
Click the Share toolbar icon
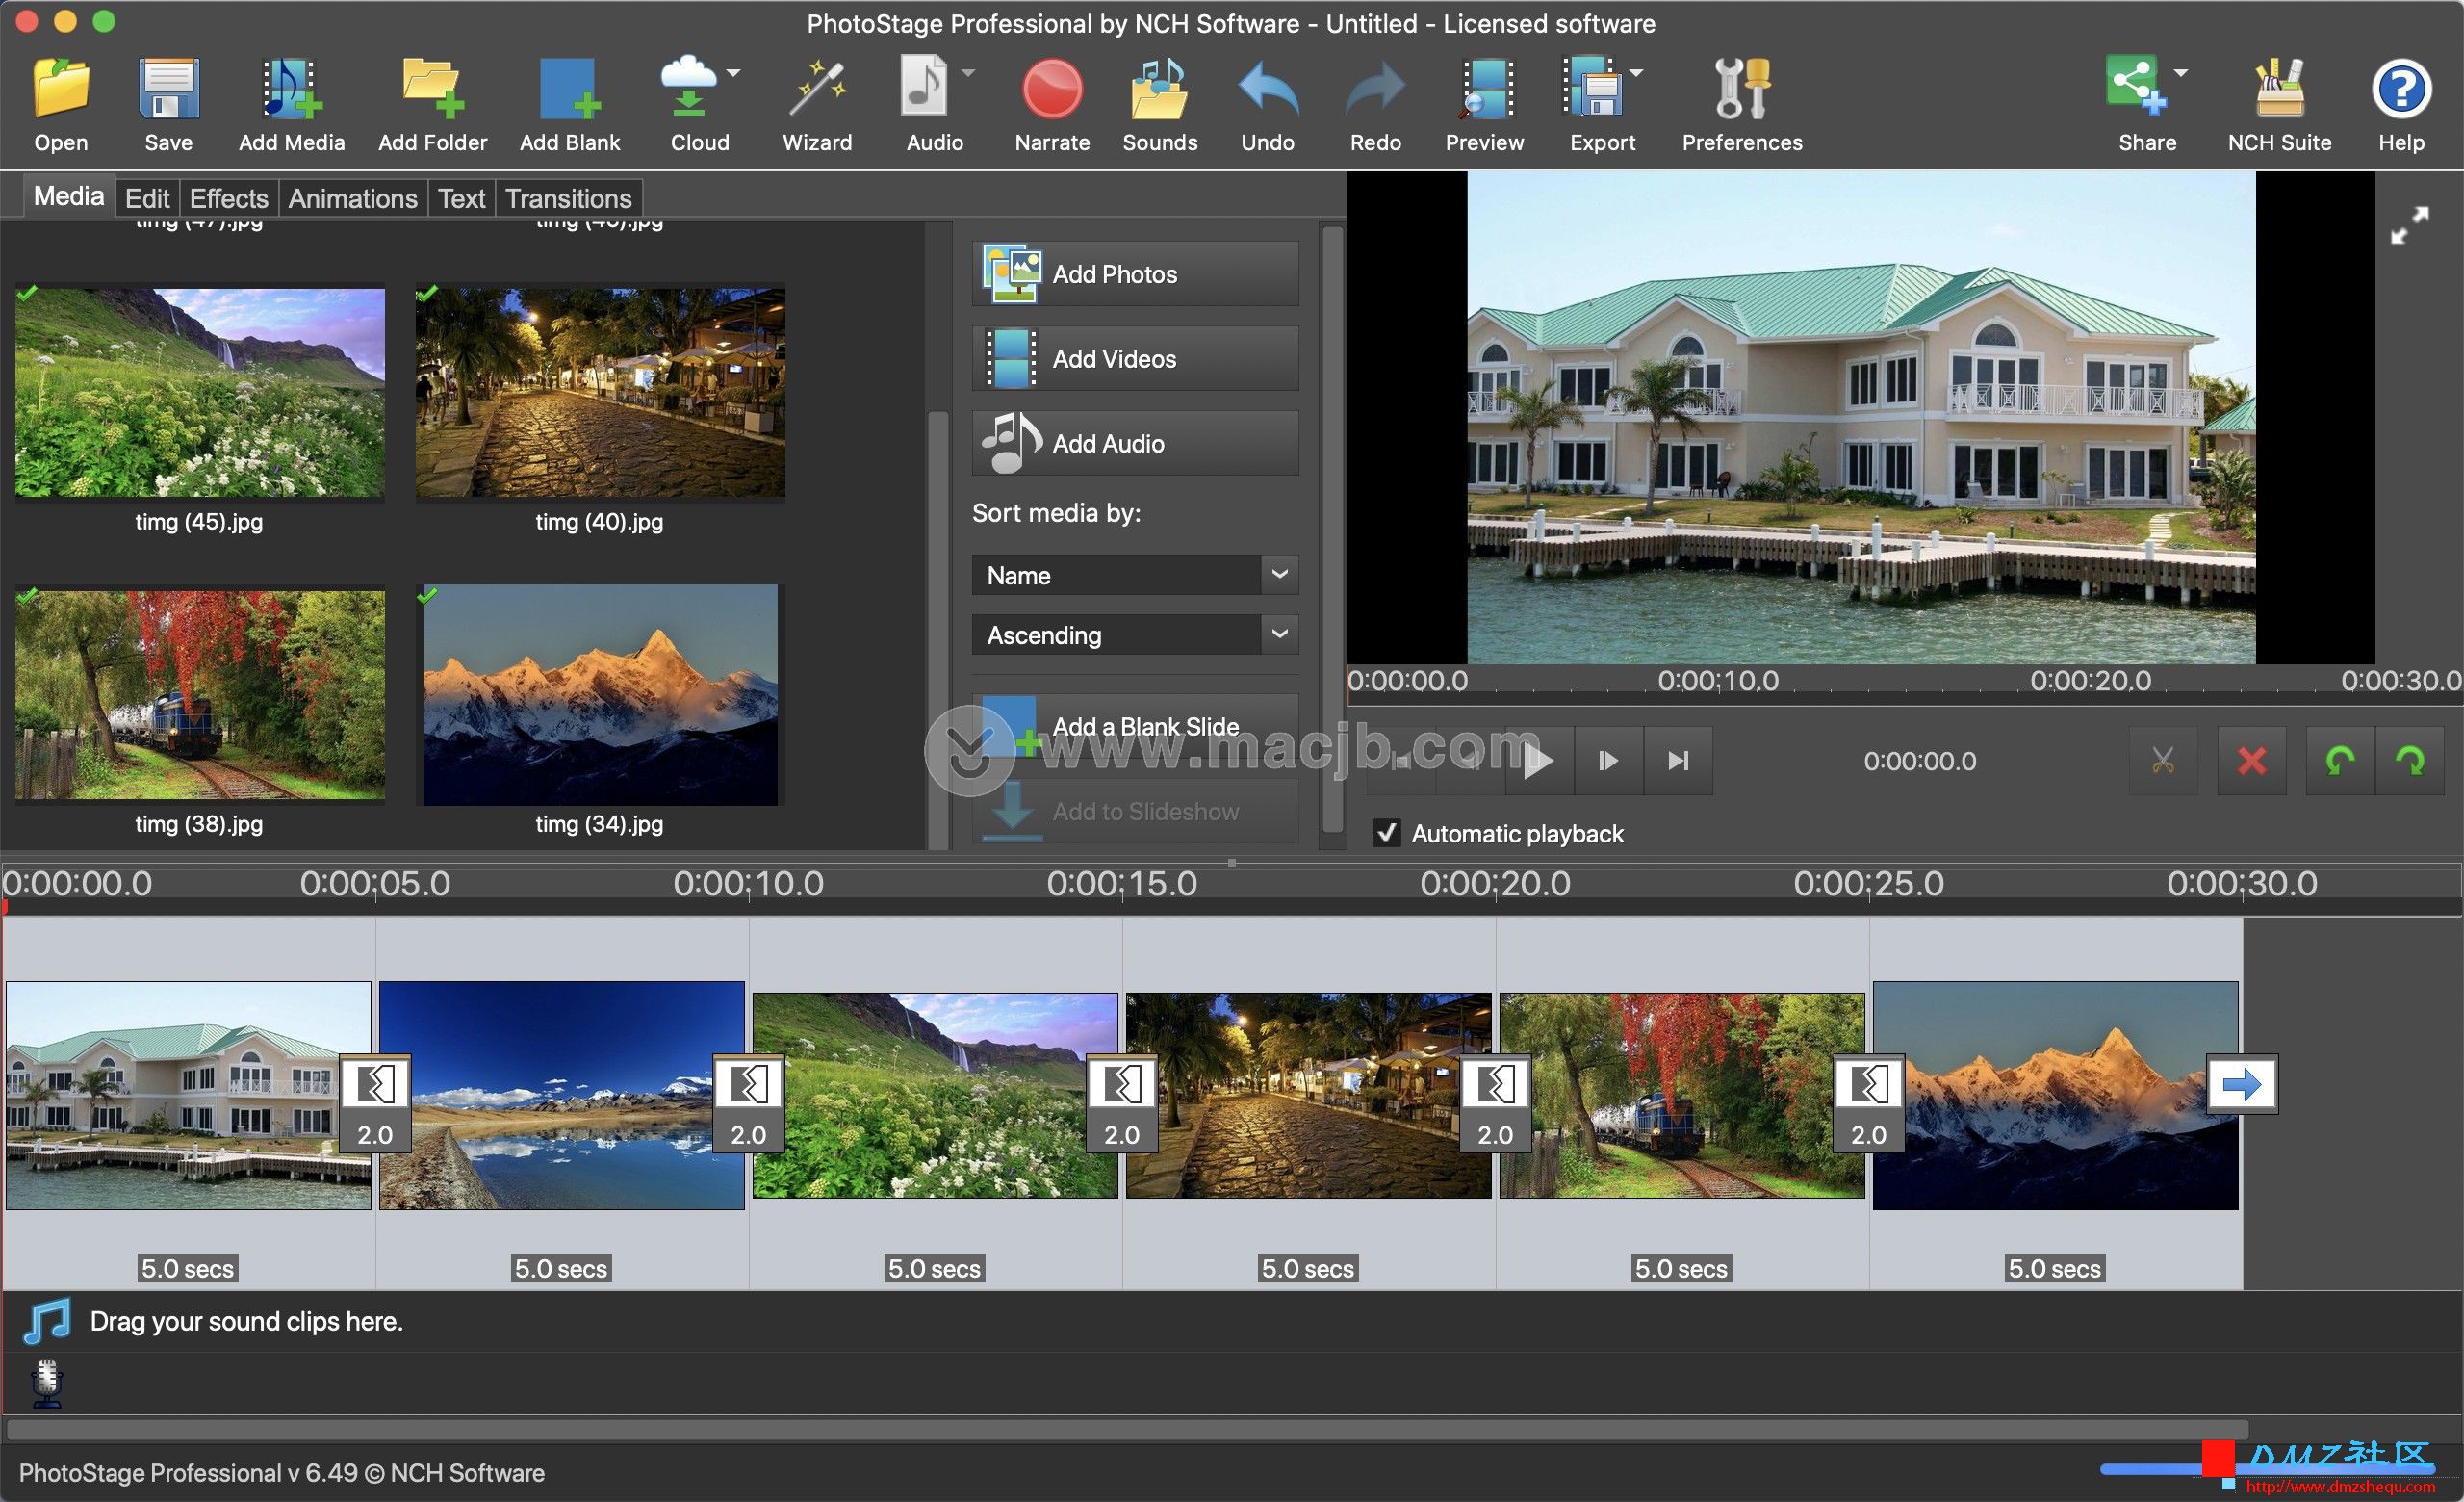[2135, 85]
